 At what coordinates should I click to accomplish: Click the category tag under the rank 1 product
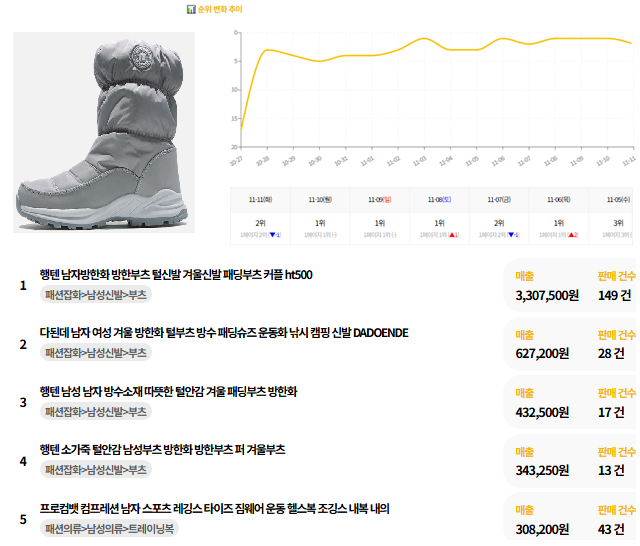point(96,295)
